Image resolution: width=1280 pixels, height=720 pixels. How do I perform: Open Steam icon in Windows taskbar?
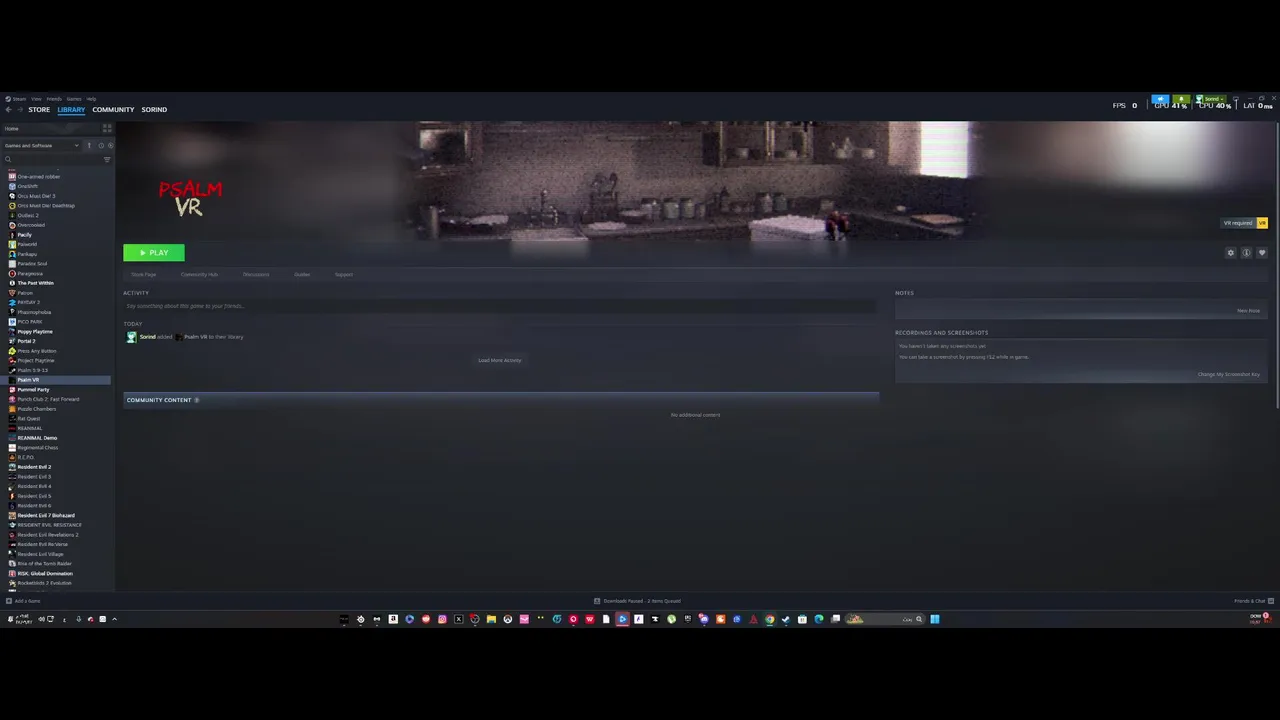coord(785,619)
